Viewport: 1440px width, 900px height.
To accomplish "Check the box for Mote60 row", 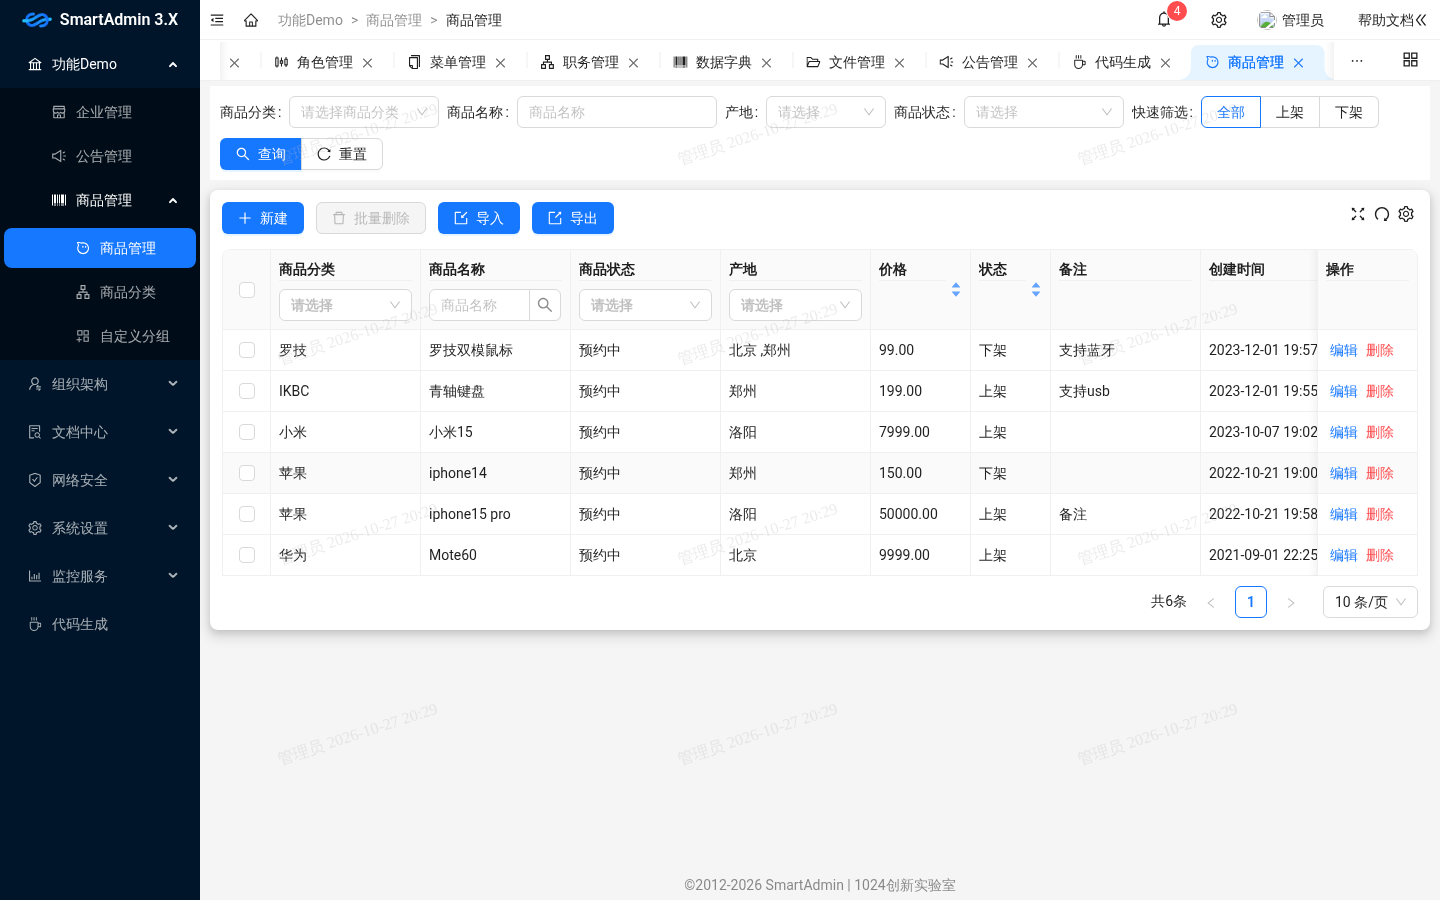I will [247, 555].
